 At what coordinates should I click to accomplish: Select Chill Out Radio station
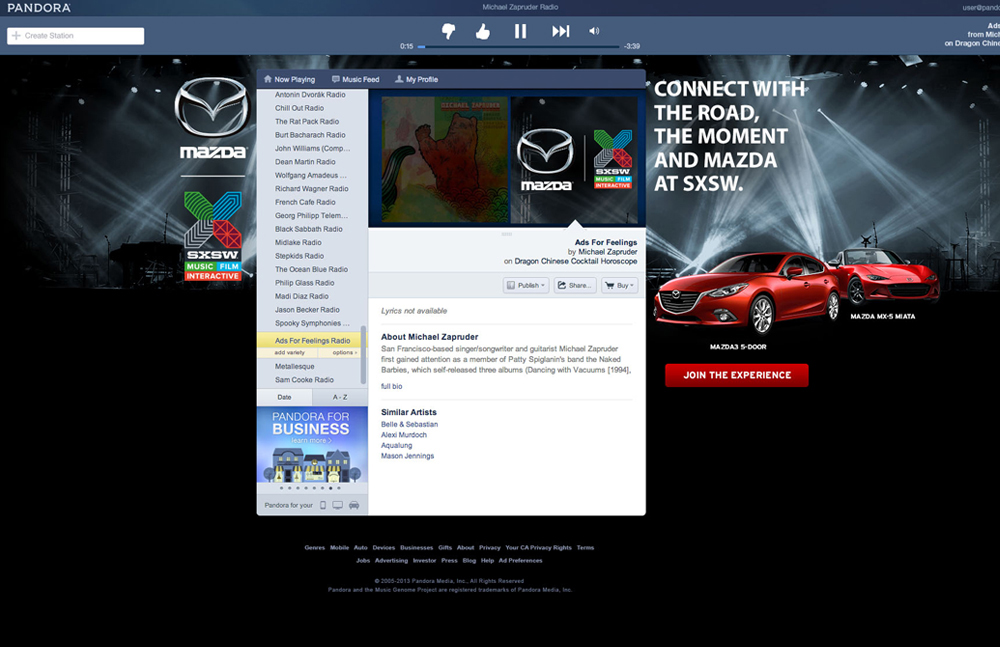[299, 108]
